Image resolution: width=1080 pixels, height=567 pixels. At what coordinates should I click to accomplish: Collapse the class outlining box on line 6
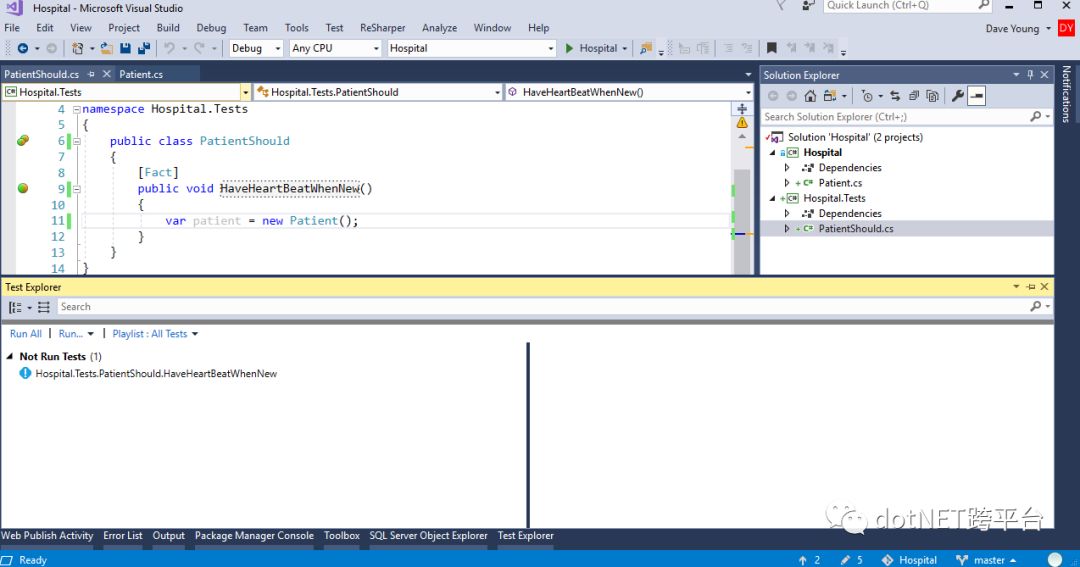click(x=76, y=141)
